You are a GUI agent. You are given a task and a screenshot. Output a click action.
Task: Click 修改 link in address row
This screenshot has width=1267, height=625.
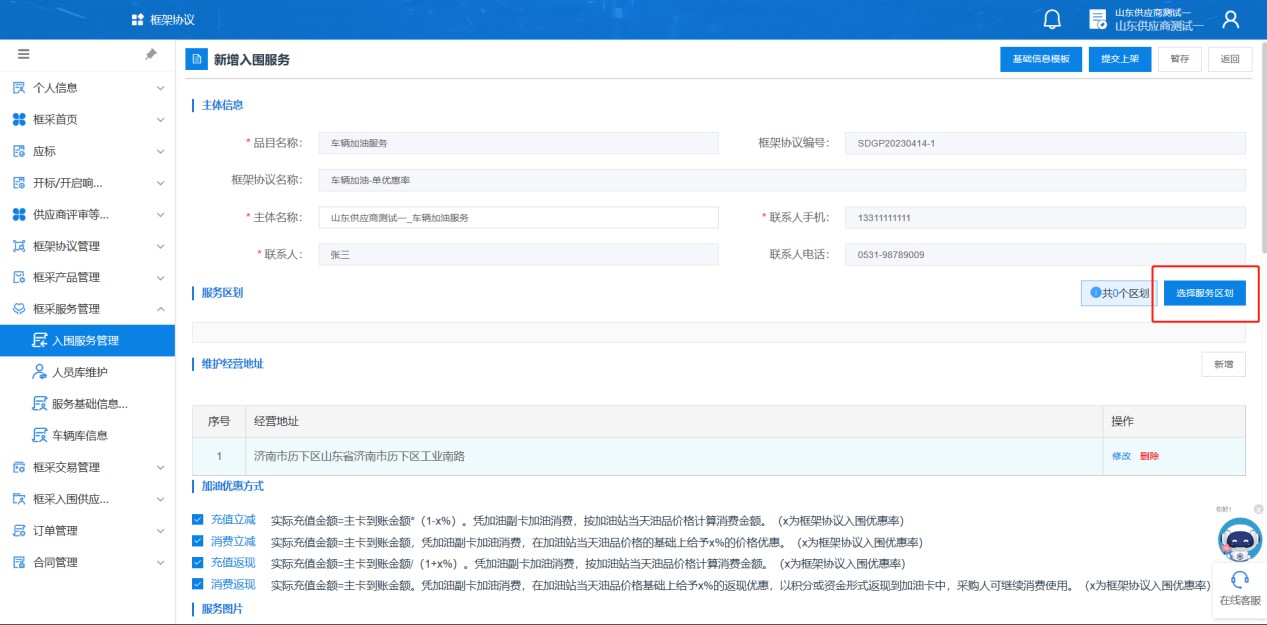coord(1121,456)
